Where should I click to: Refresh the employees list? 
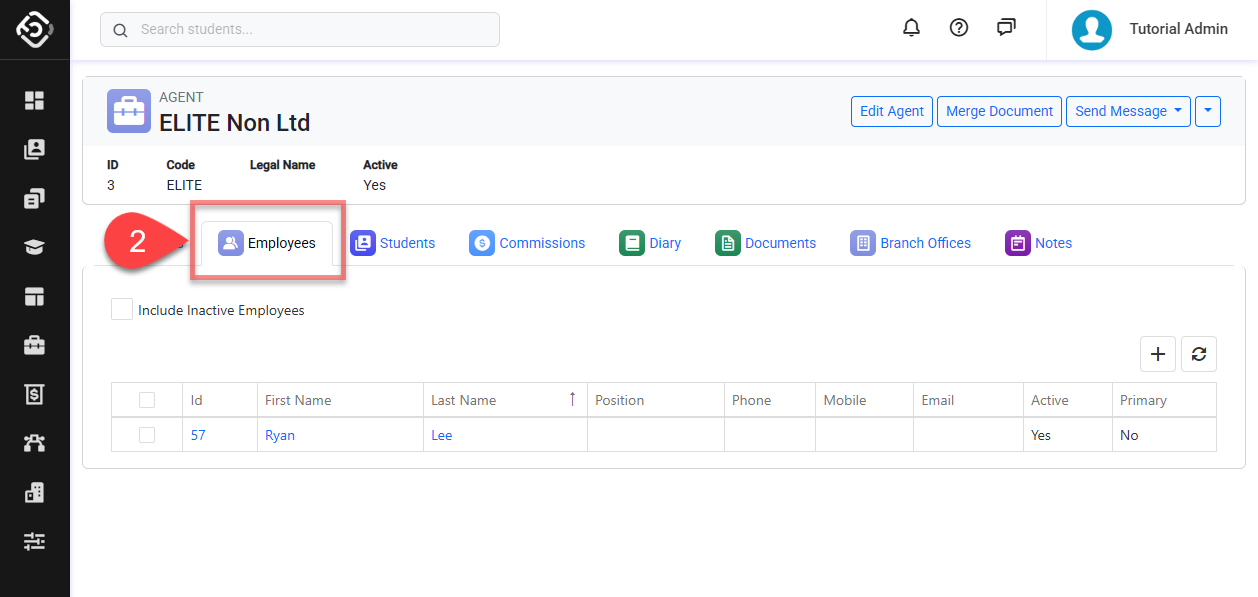(x=1199, y=354)
